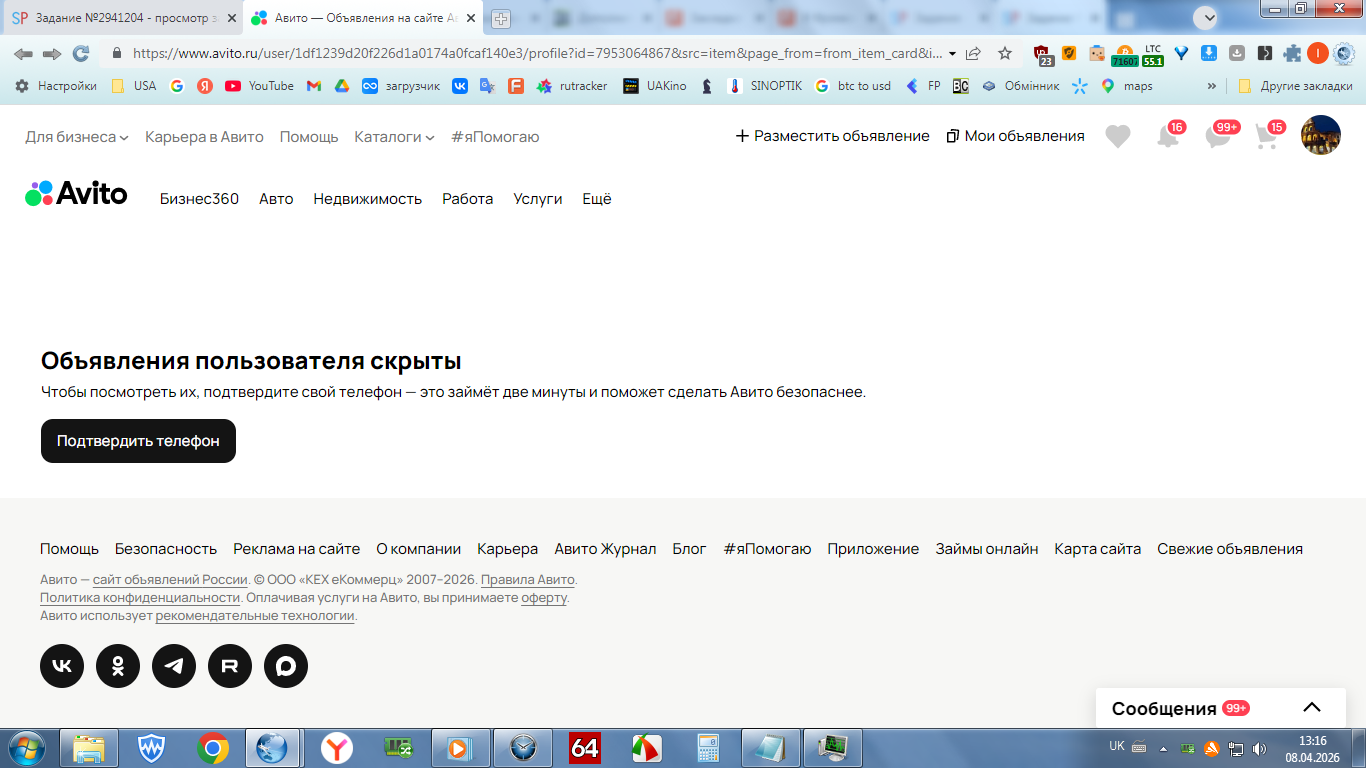Open Свежие объявления footer link
The image size is (1366, 768).
1230,549
